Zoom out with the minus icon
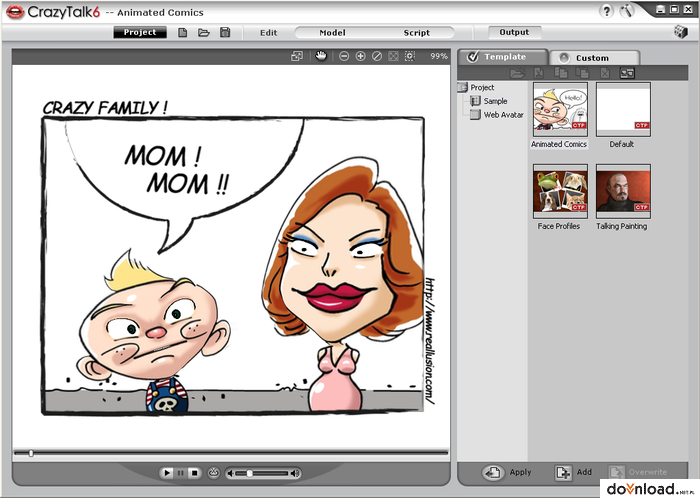The image size is (700, 498). (344, 56)
